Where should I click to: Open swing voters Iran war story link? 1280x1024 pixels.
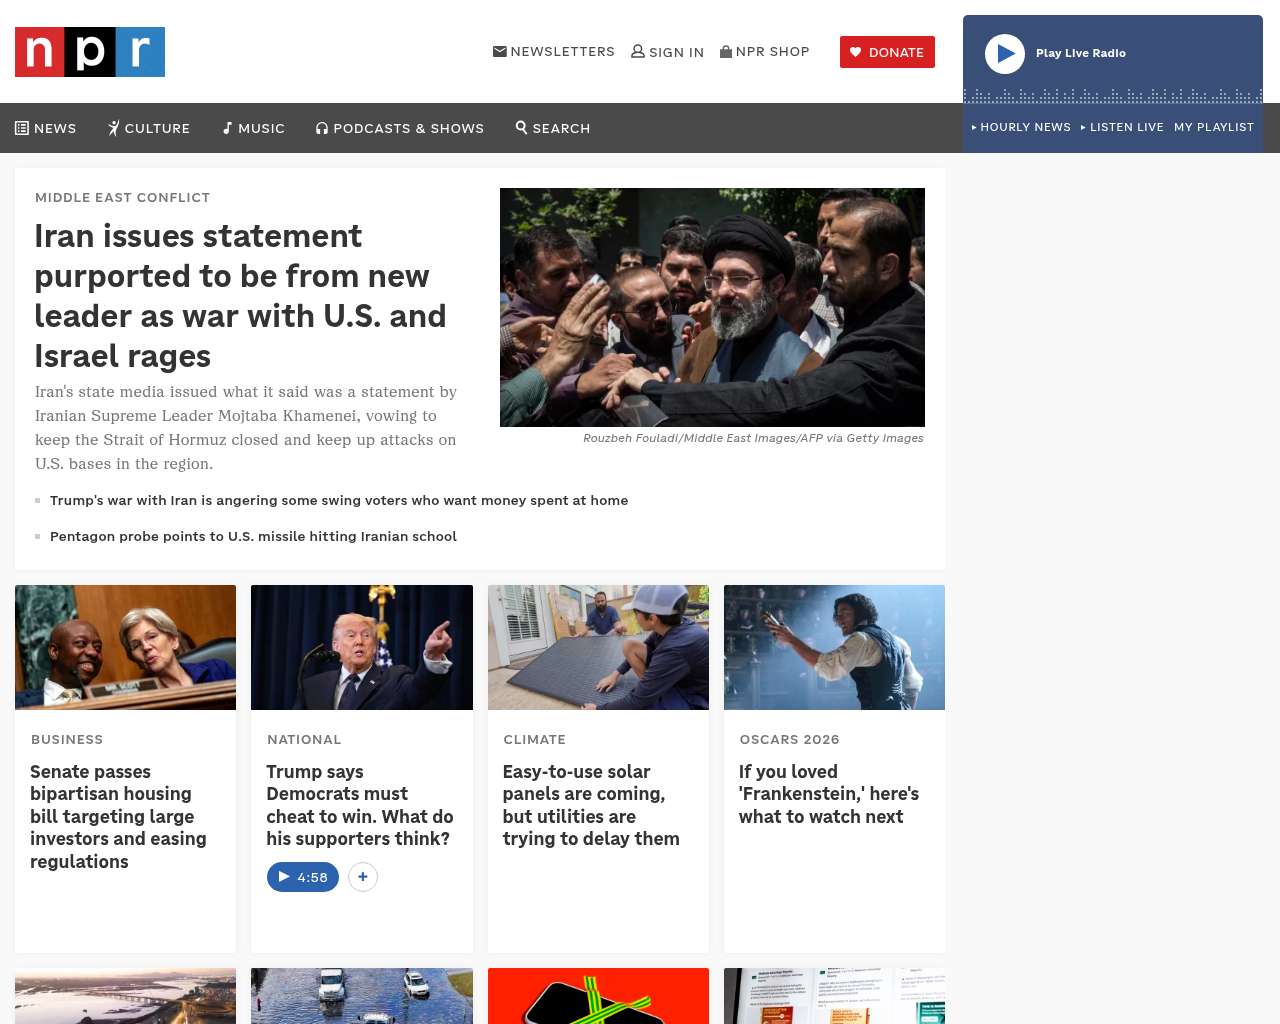pos(339,500)
